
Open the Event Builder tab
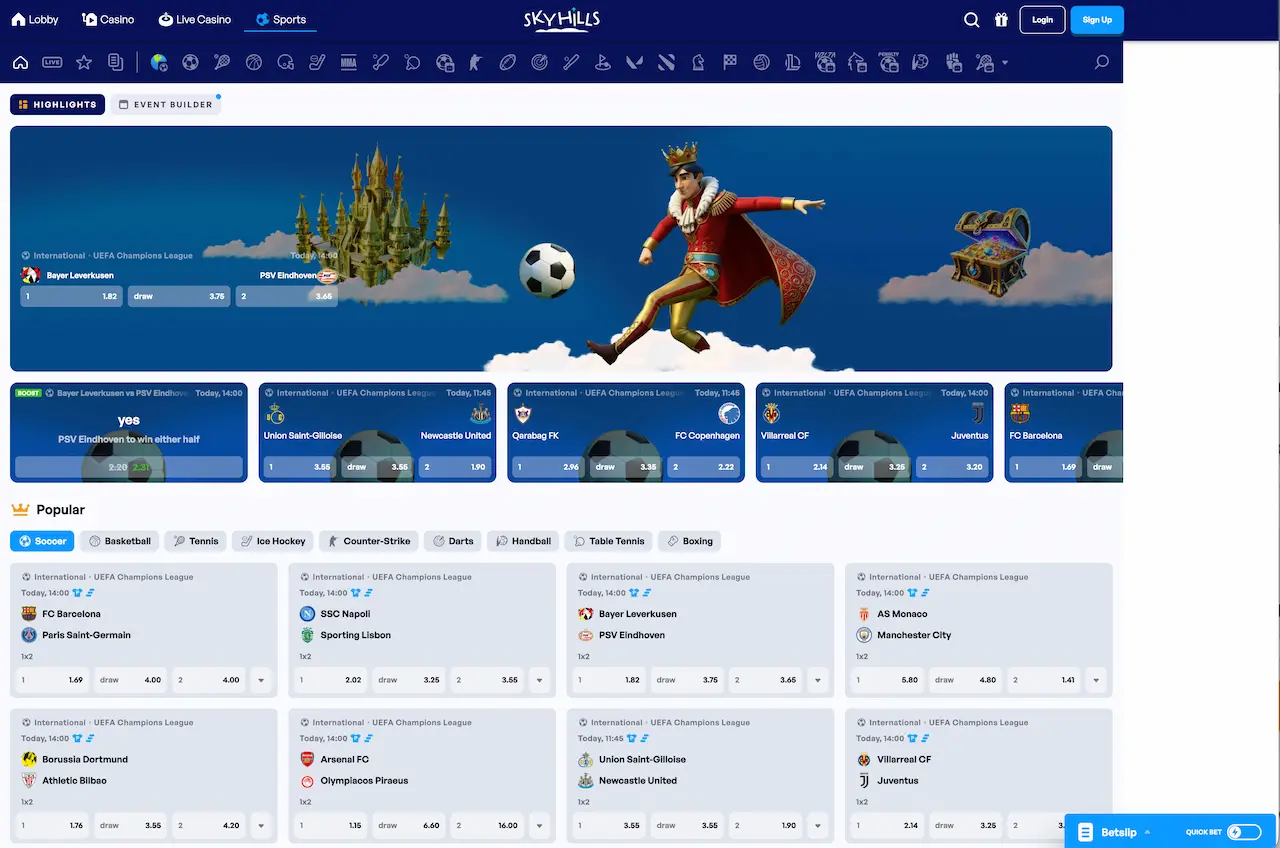pos(165,104)
